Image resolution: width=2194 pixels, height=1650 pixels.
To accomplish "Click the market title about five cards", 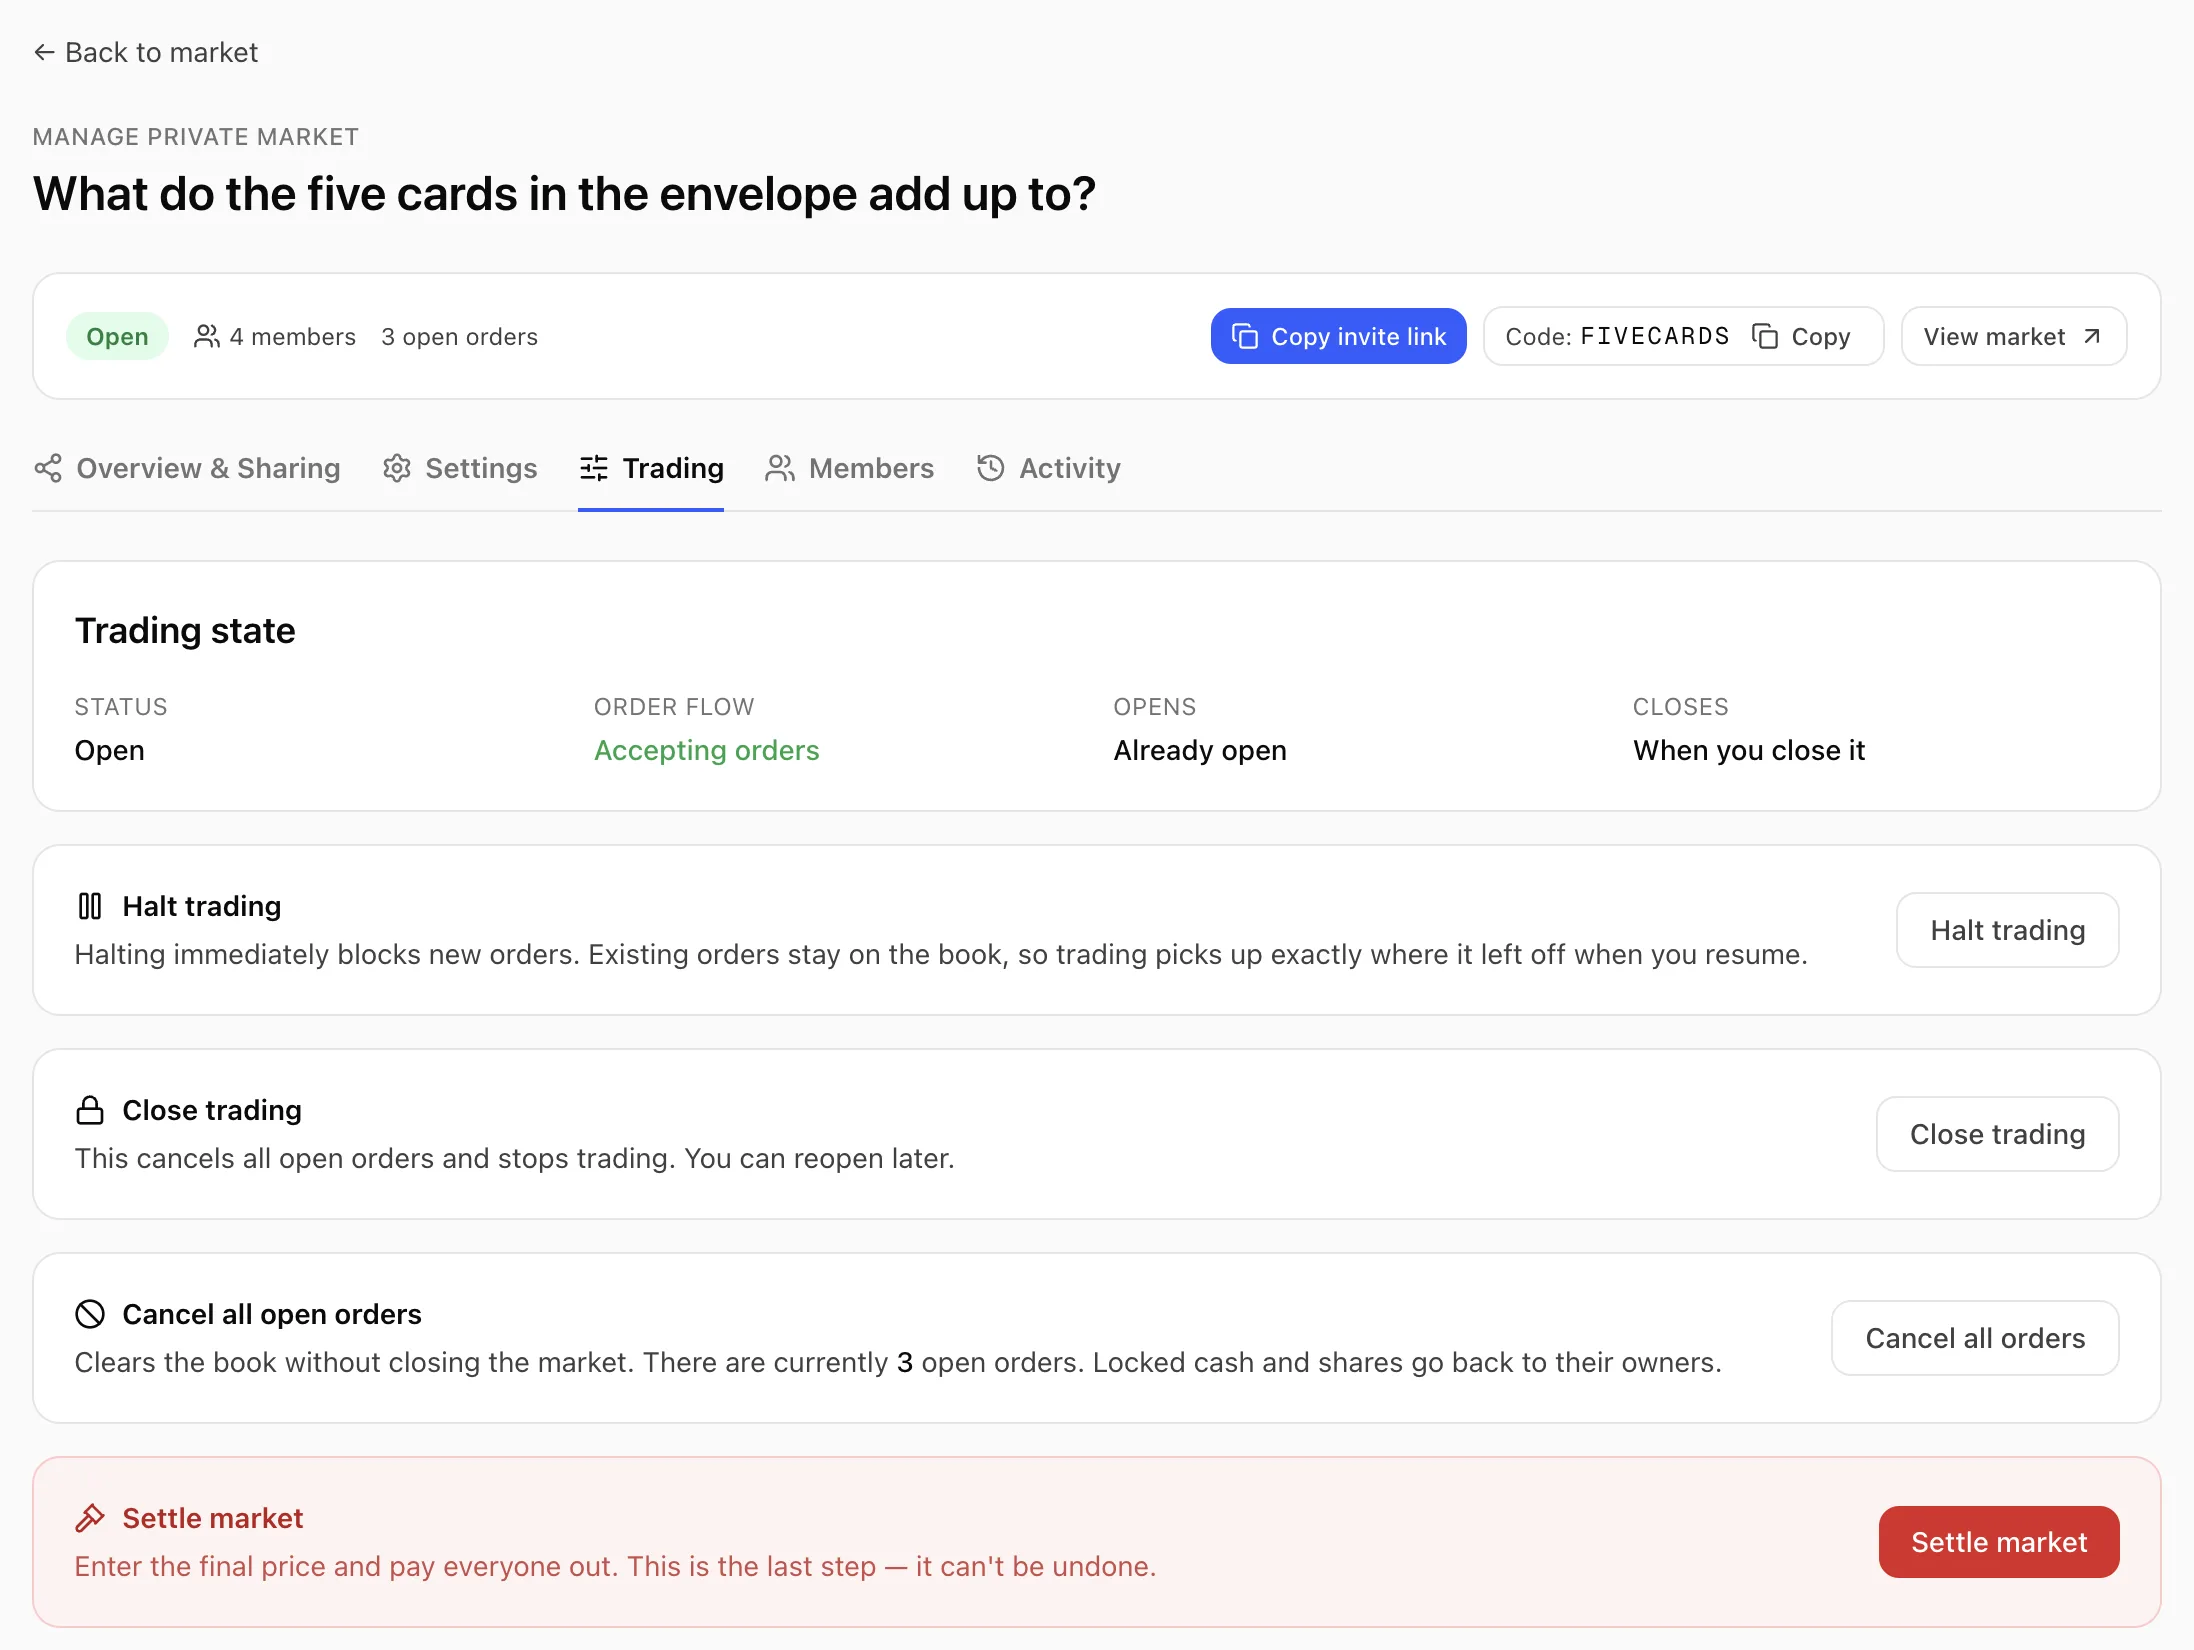I will [565, 194].
